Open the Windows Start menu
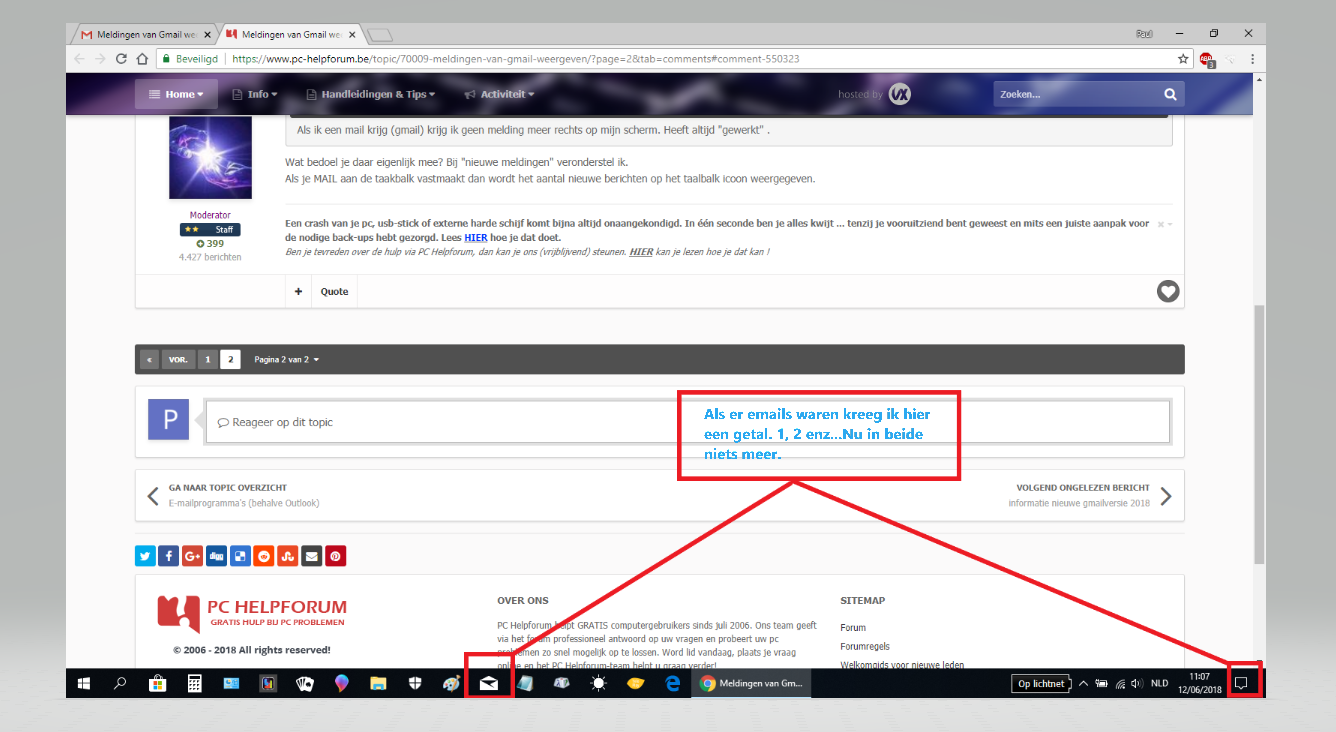The width and height of the screenshot is (1336, 732). coord(85,684)
